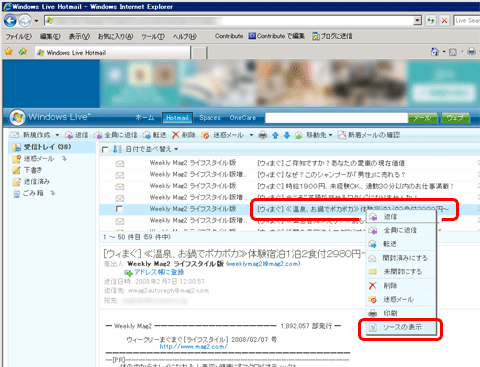Open the ツール(T) menu
The image size is (480, 367).
(153, 36)
